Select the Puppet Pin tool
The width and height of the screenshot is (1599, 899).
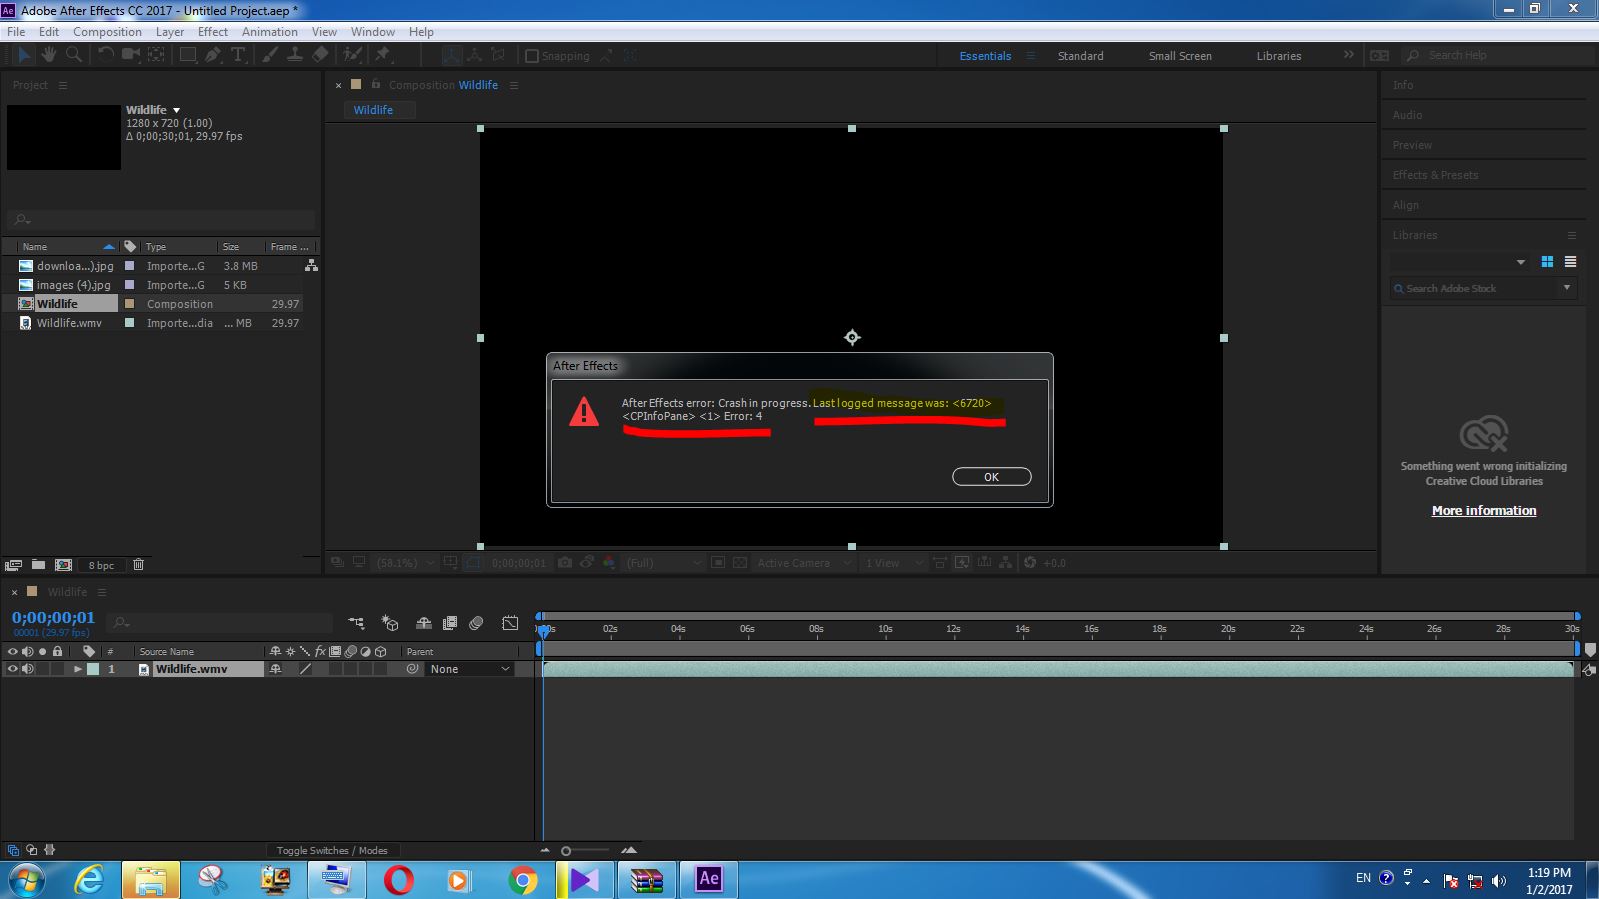pyautogui.click(x=383, y=55)
